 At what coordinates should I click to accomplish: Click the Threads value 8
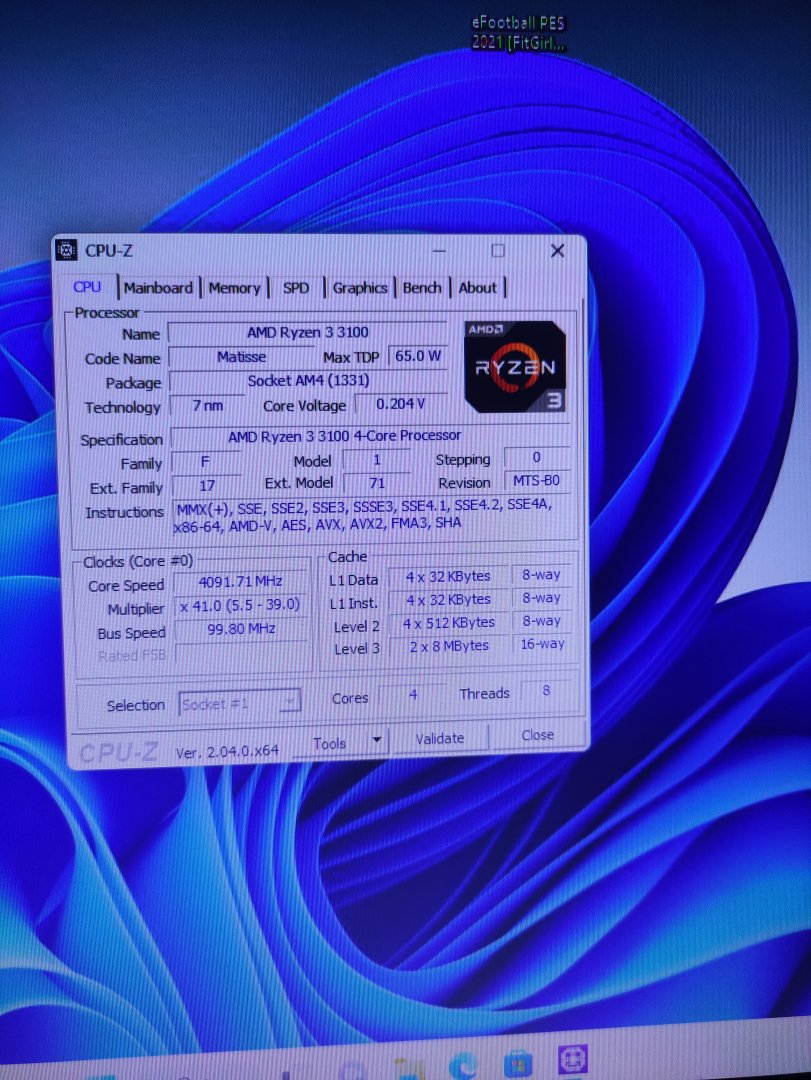(546, 690)
